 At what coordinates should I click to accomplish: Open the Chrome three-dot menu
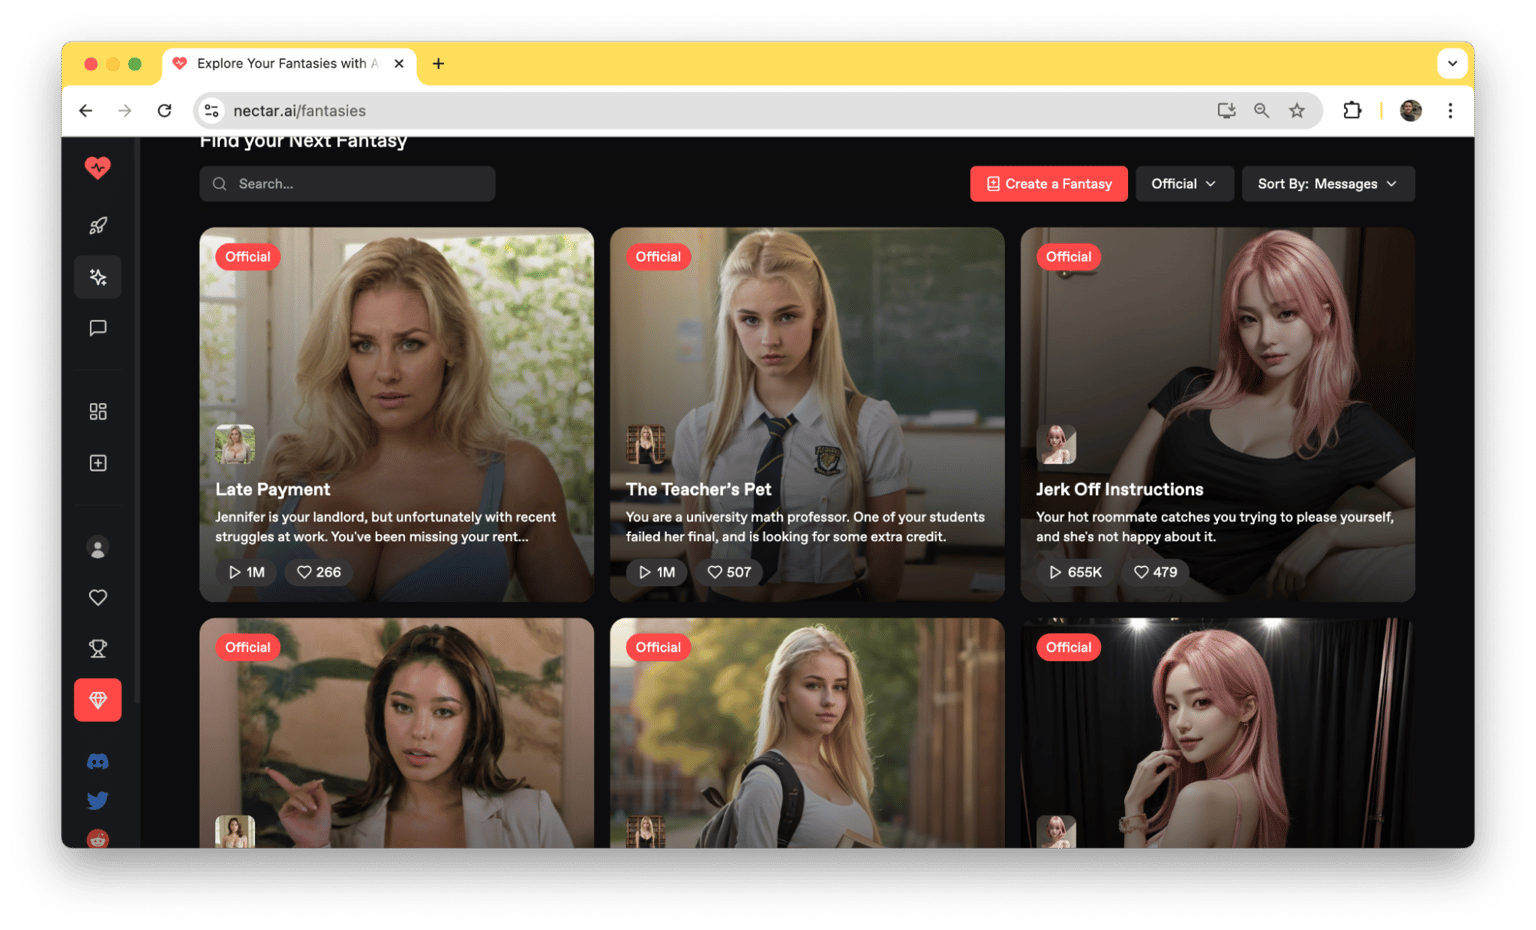coord(1450,111)
